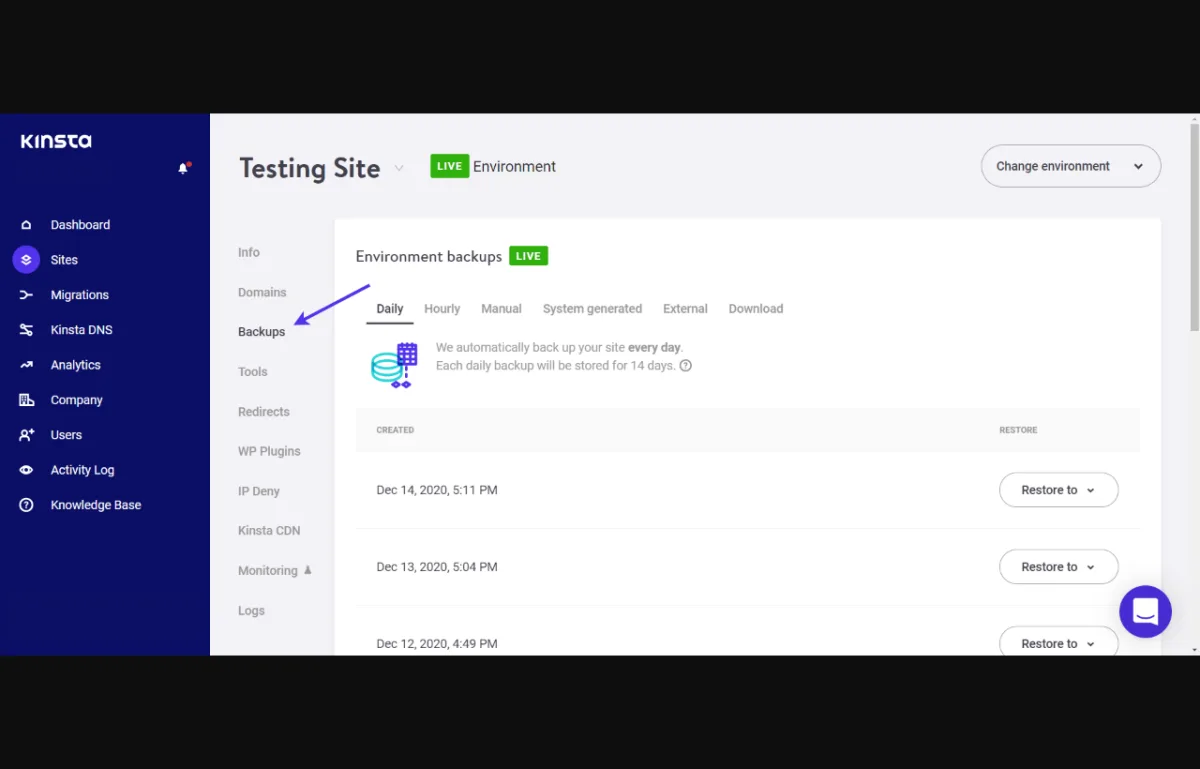Go to Migrations in the sidebar

[80, 295]
